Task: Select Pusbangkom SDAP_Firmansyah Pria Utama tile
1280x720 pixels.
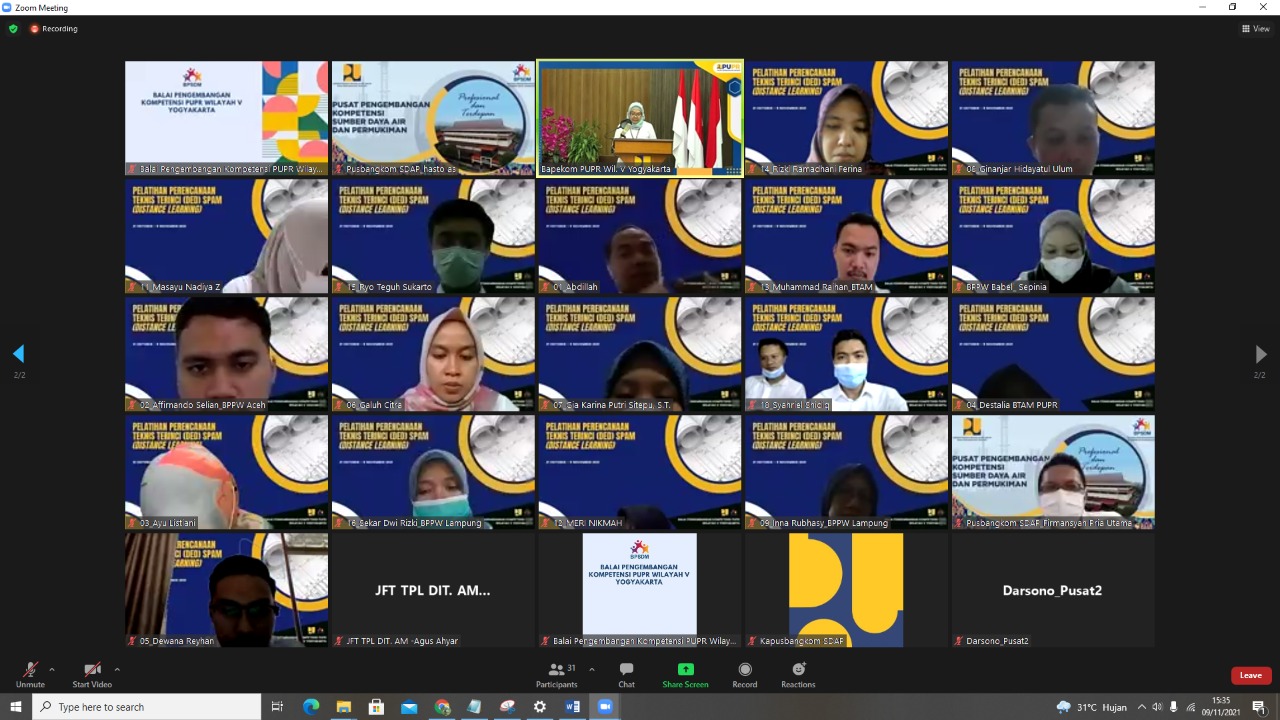Action: [1053, 472]
